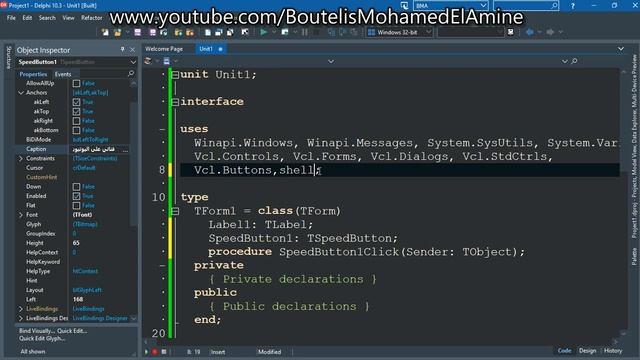640x360 pixels.
Task: Collapse the TForm1 class code fold
Action: click(175, 211)
